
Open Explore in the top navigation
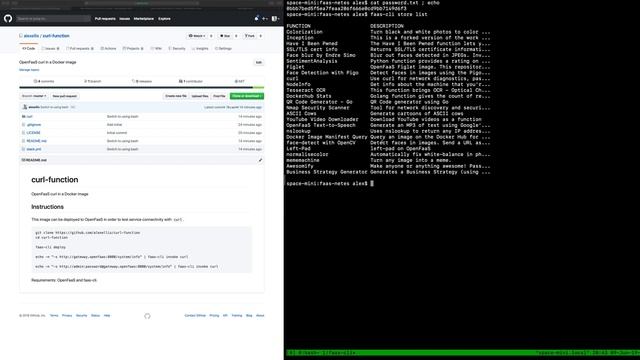[x=164, y=19]
